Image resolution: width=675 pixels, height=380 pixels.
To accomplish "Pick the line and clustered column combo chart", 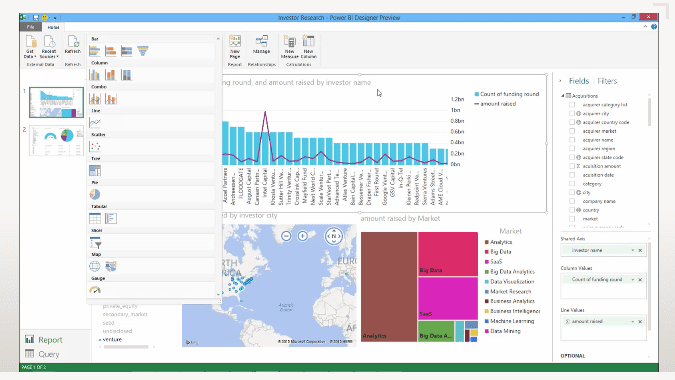I will point(95,99).
